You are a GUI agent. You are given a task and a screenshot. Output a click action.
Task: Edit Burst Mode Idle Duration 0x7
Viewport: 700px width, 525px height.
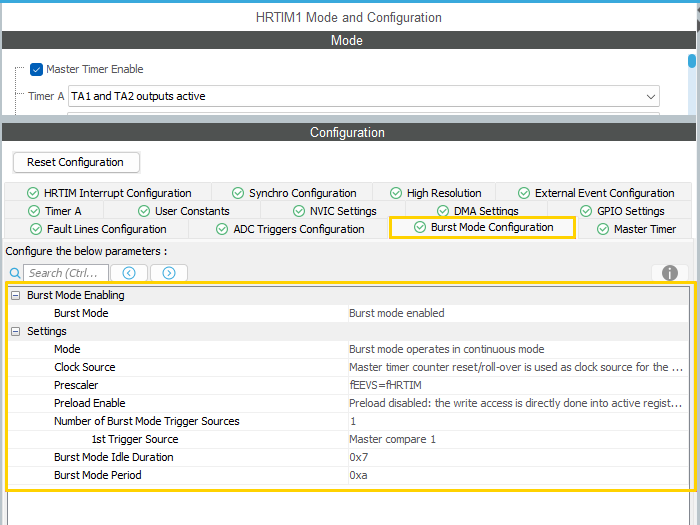518,457
